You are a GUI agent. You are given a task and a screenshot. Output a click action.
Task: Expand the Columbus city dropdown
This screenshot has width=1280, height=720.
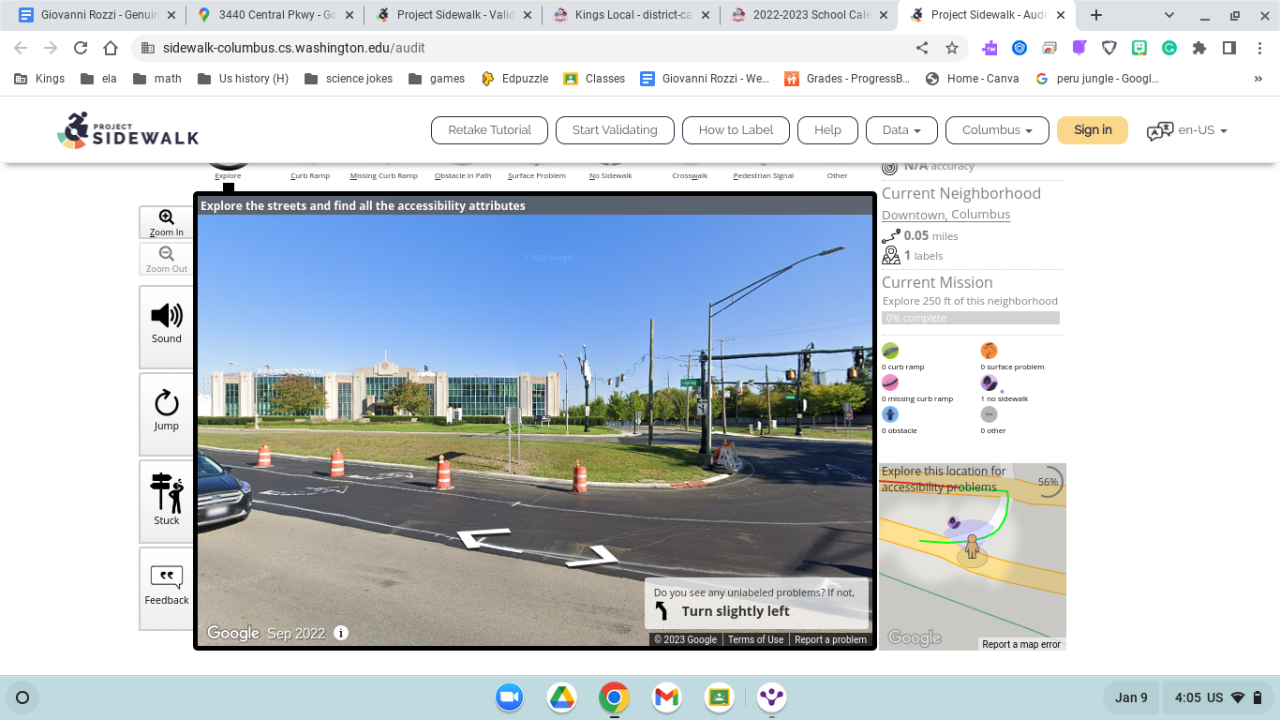(x=997, y=130)
